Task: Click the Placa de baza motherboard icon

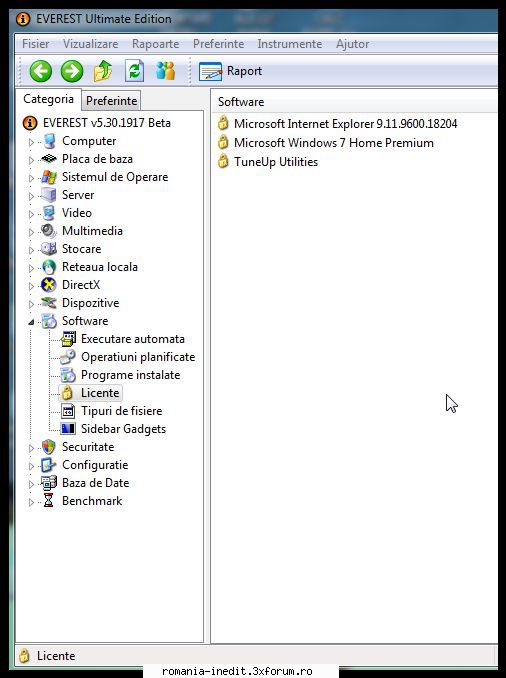Action: [49, 159]
